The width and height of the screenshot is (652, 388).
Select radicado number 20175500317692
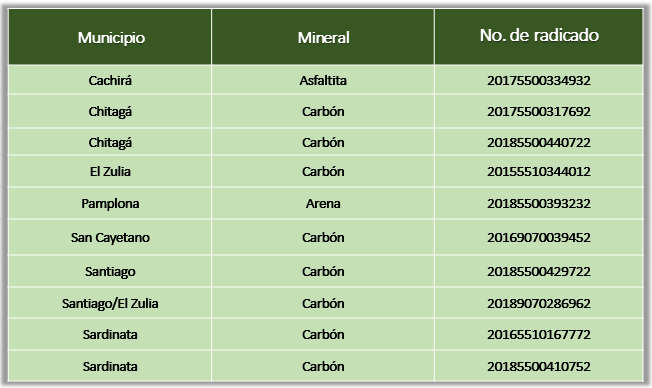click(x=539, y=111)
